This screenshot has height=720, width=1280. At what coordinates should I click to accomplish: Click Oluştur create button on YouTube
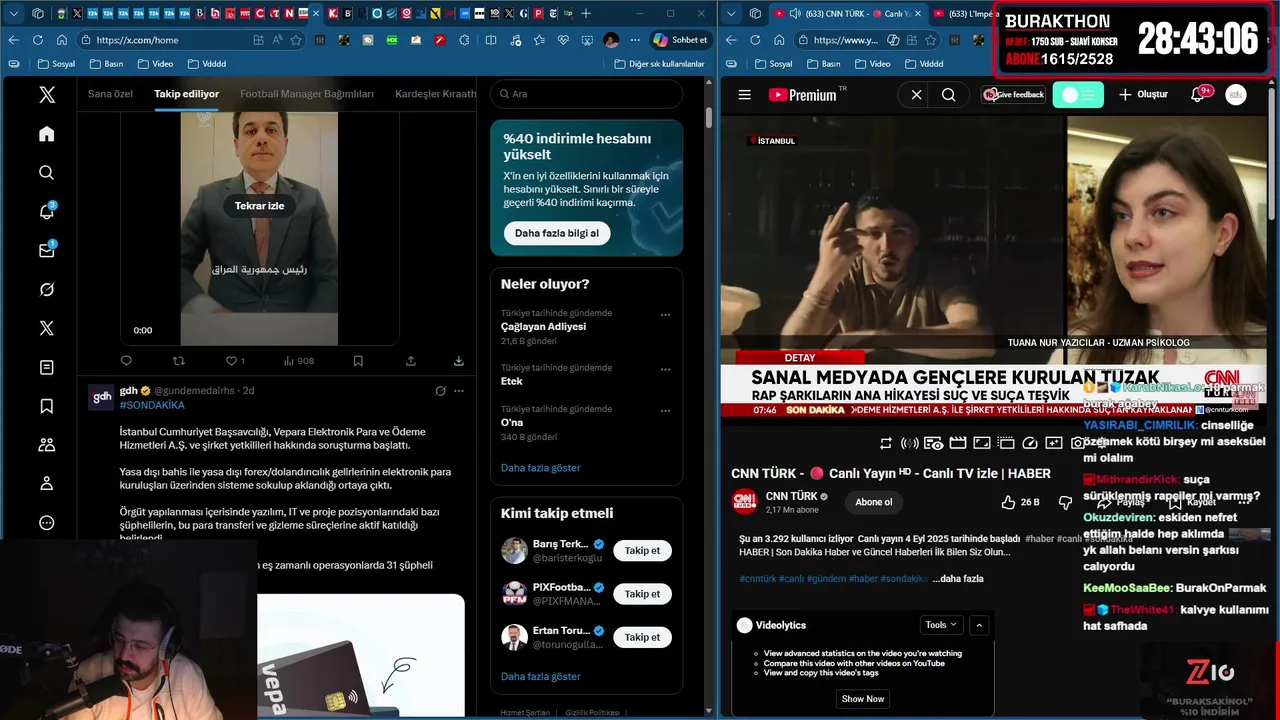point(1143,95)
